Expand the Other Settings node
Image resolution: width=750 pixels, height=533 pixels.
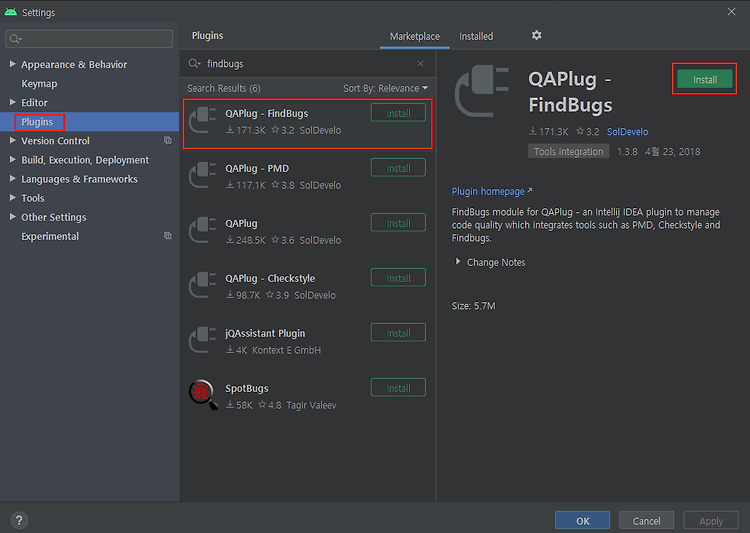12,217
